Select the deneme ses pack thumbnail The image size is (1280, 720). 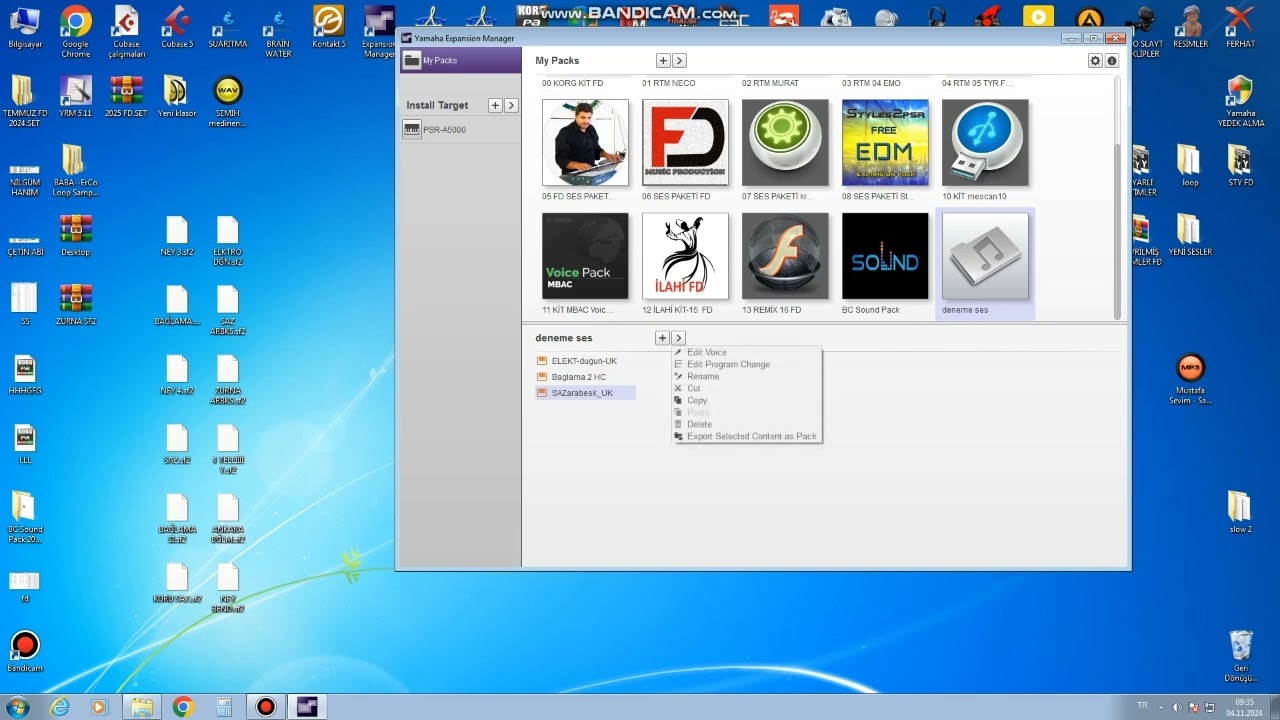pyautogui.click(x=985, y=256)
